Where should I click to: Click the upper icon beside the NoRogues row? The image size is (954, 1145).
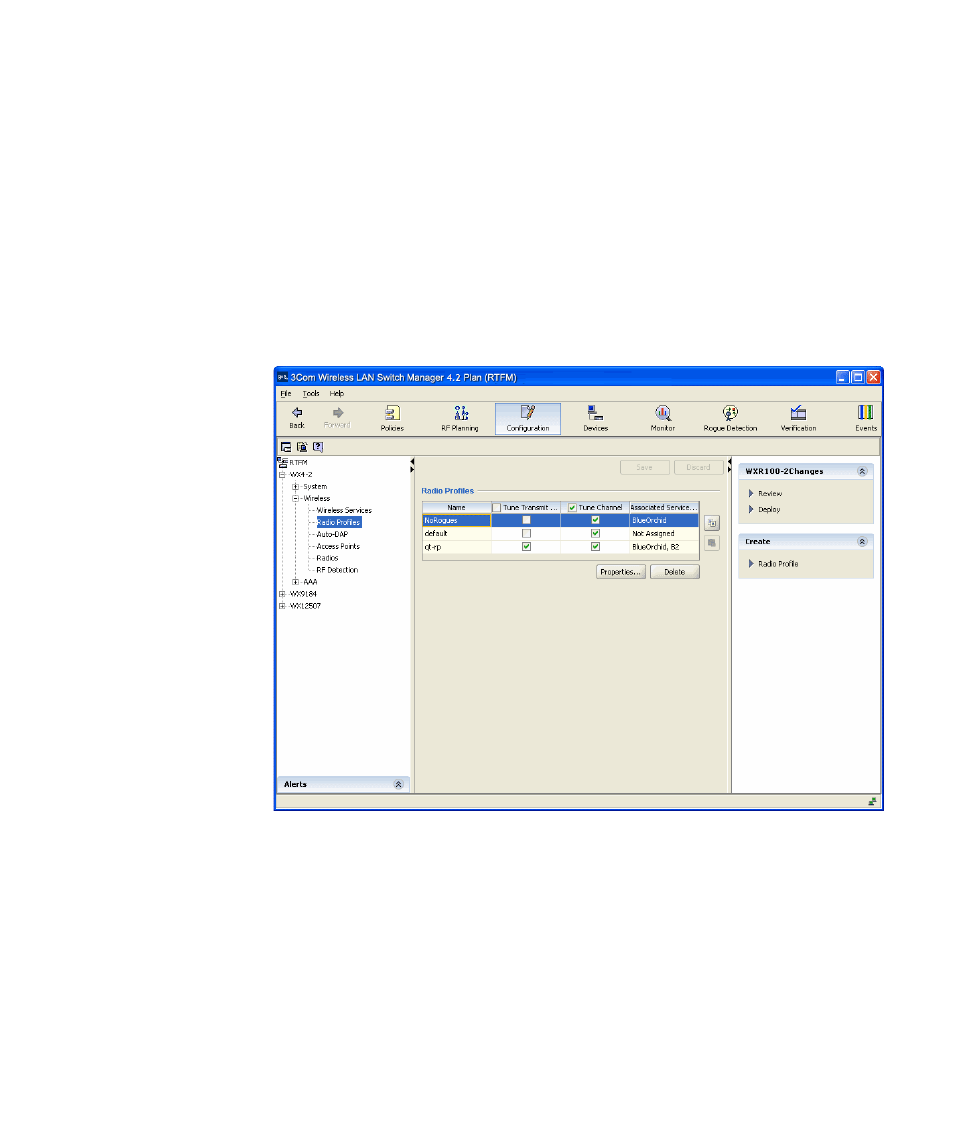pyautogui.click(x=712, y=523)
